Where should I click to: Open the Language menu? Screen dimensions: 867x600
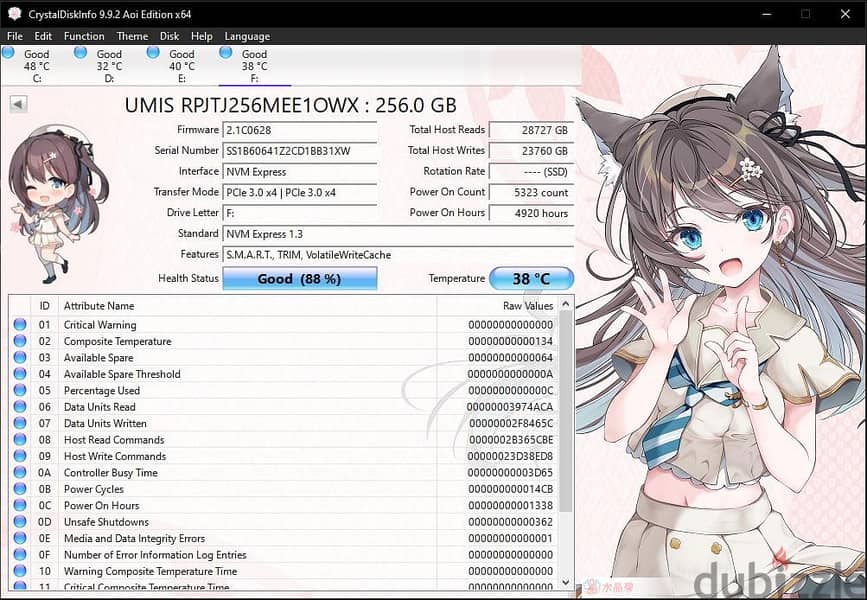[x=247, y=36]
